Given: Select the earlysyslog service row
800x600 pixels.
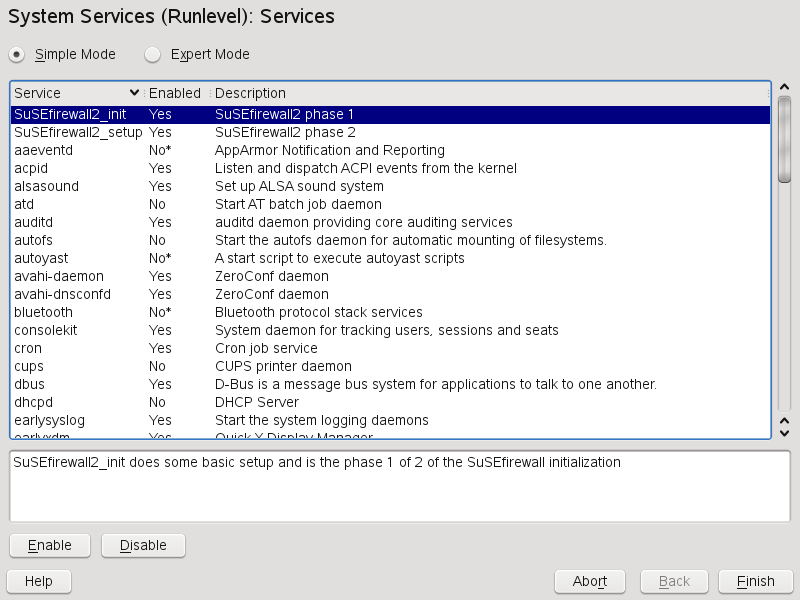Looking at the screenshot, I should click(390, 420).
